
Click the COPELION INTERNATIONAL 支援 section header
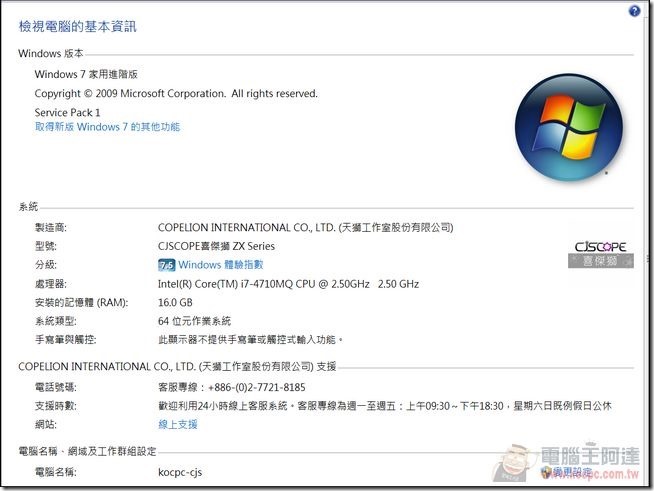177,367
